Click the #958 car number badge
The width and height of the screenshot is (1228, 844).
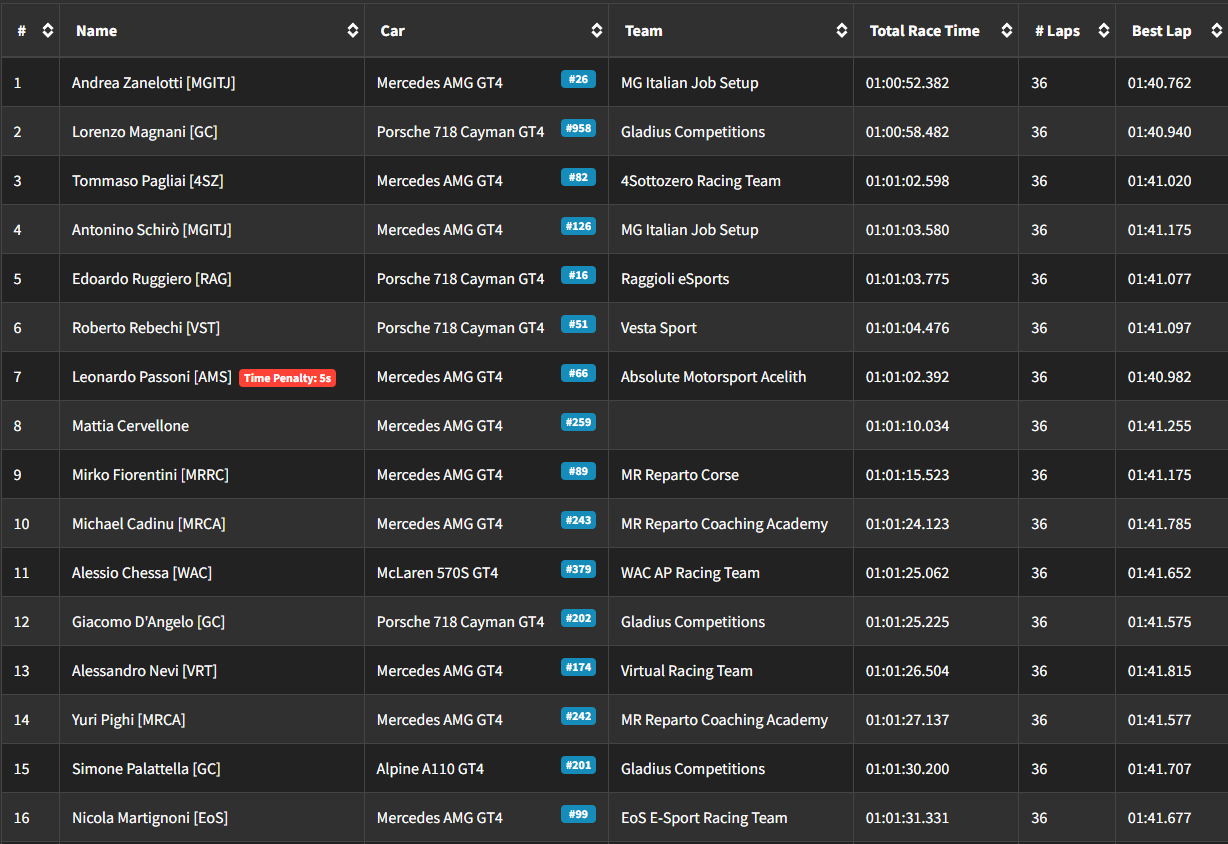coord(578,128)
